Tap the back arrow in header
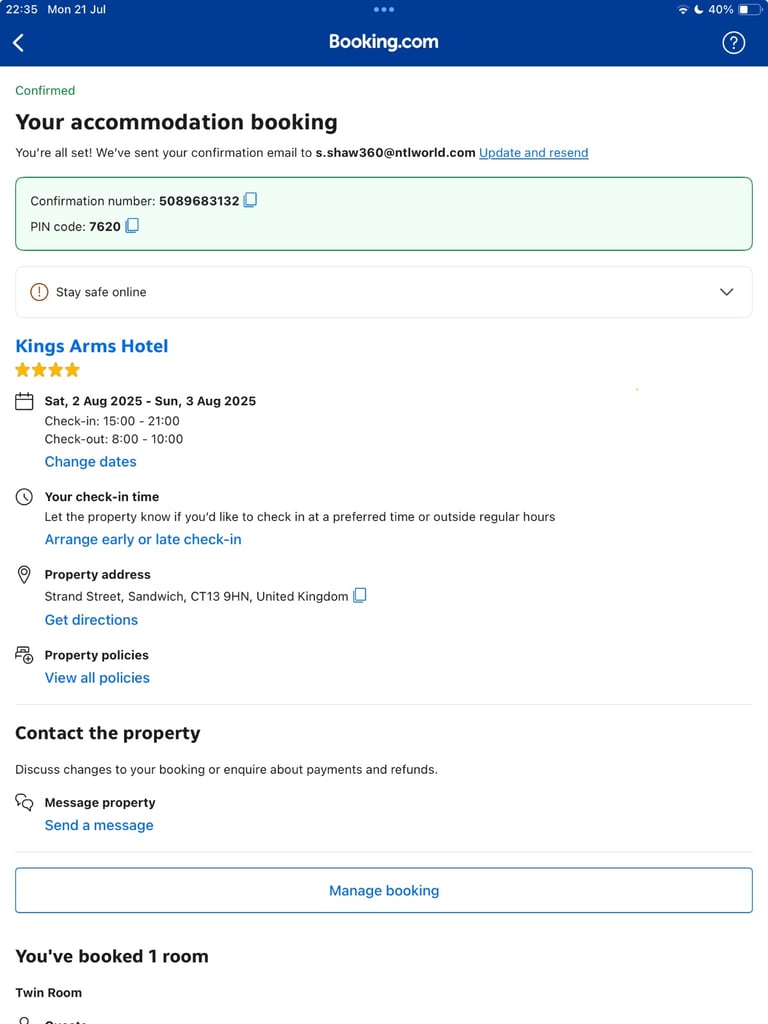Screen dimensions: 768x1024 18,43
